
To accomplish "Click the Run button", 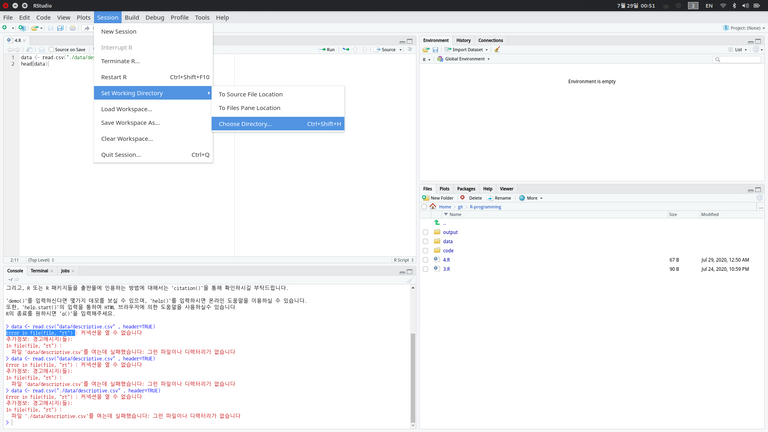I will 328,49.
